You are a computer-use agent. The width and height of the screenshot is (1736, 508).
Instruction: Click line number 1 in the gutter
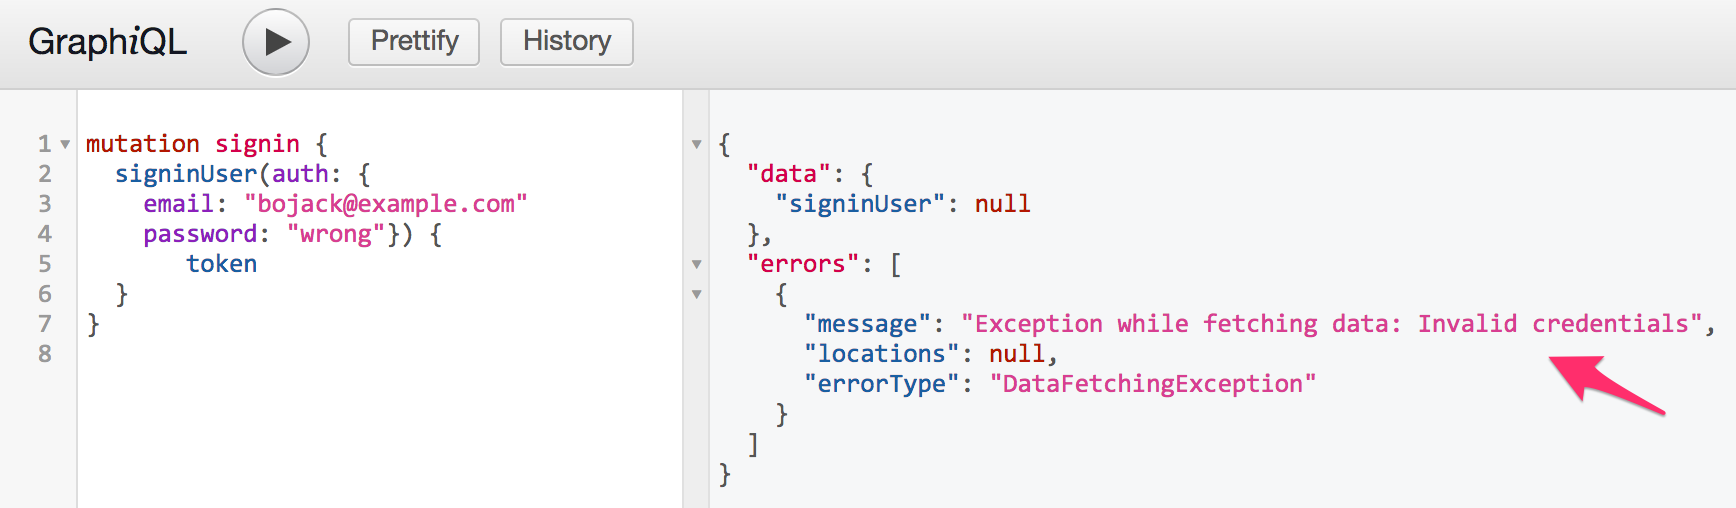click(x=44, y=144)
